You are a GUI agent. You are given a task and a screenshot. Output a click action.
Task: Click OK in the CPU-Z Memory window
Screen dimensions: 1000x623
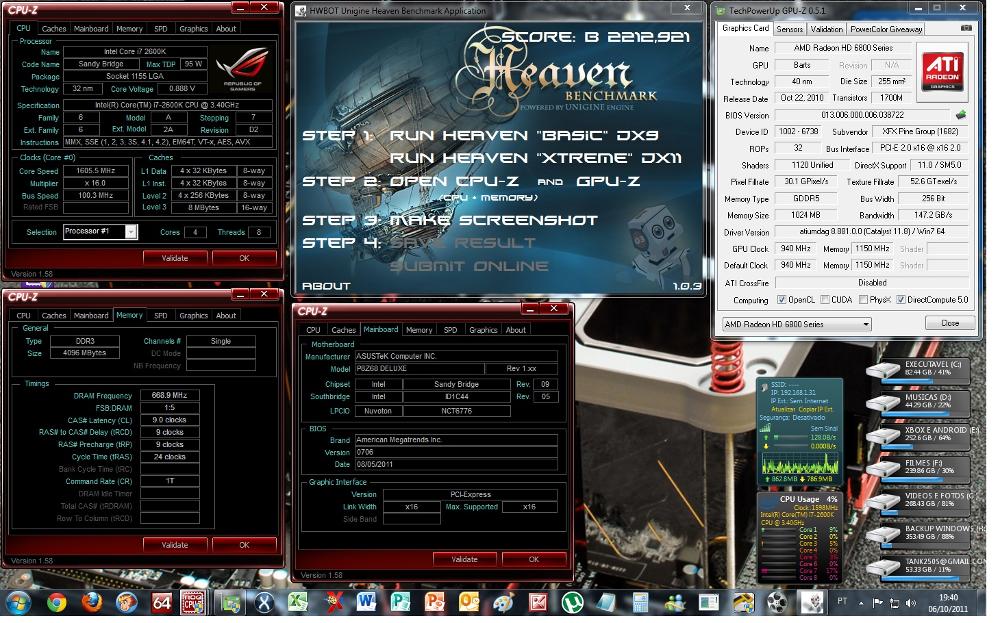pyautogui.click(x=244, y=545)
